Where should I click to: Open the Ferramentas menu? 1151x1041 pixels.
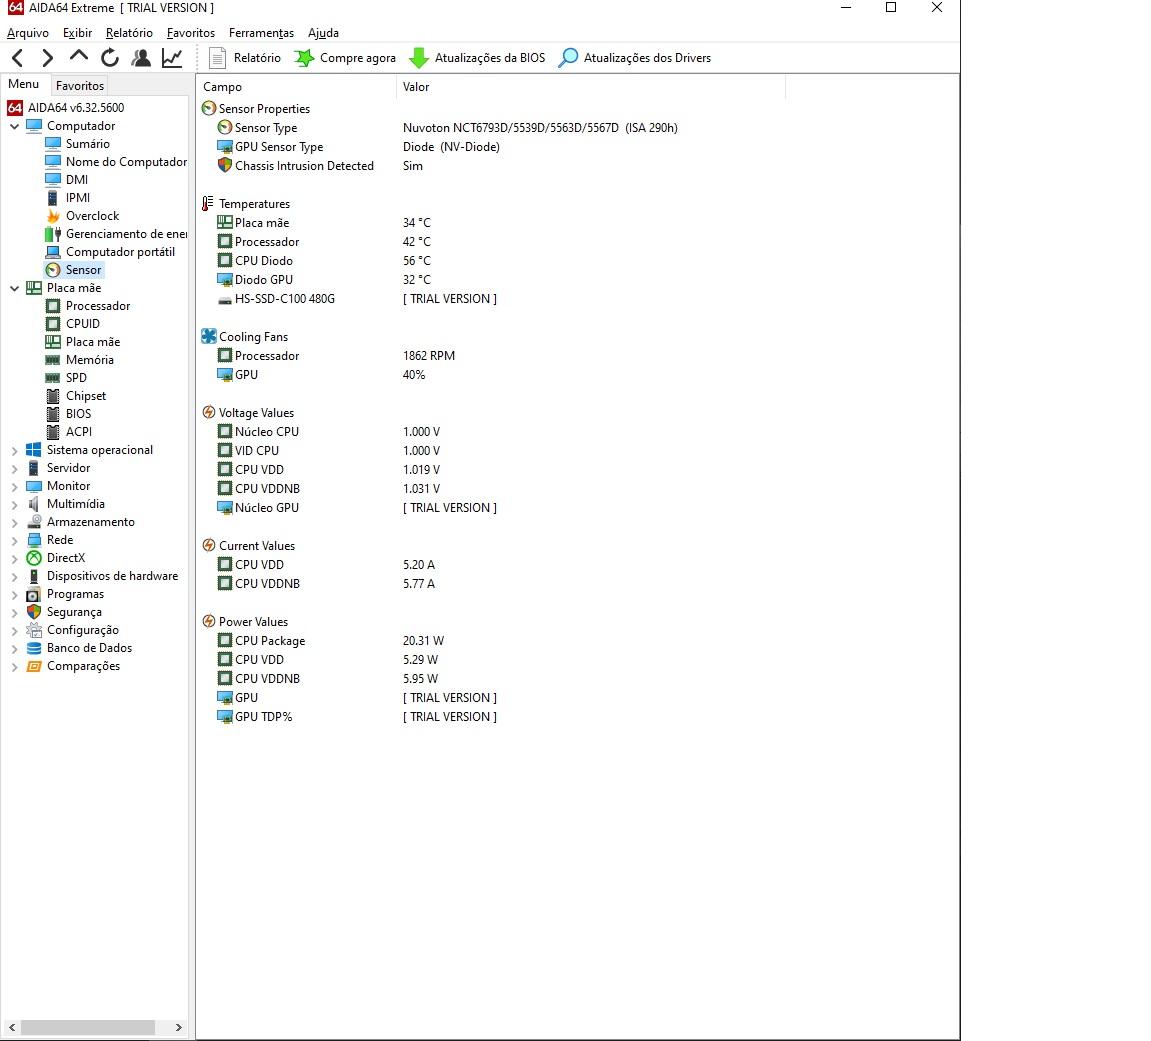[261, 32]
